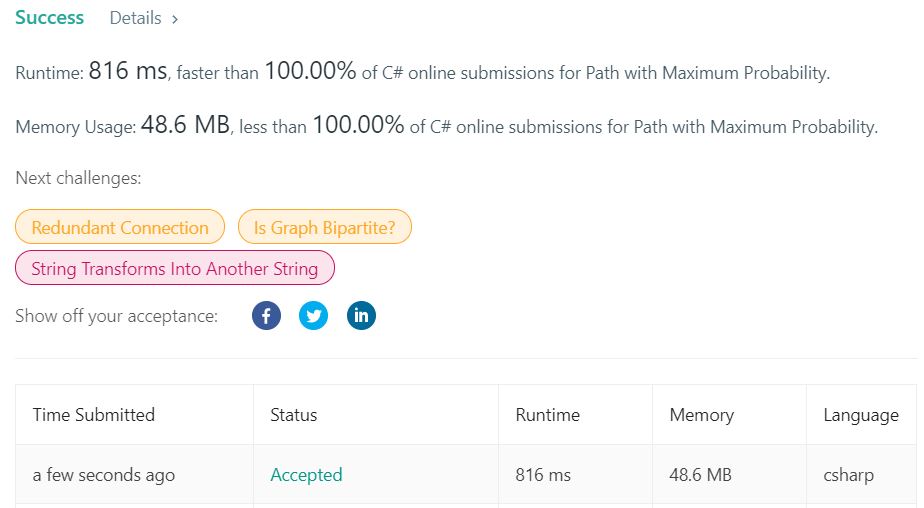Click the Language column header

(861, 415)
